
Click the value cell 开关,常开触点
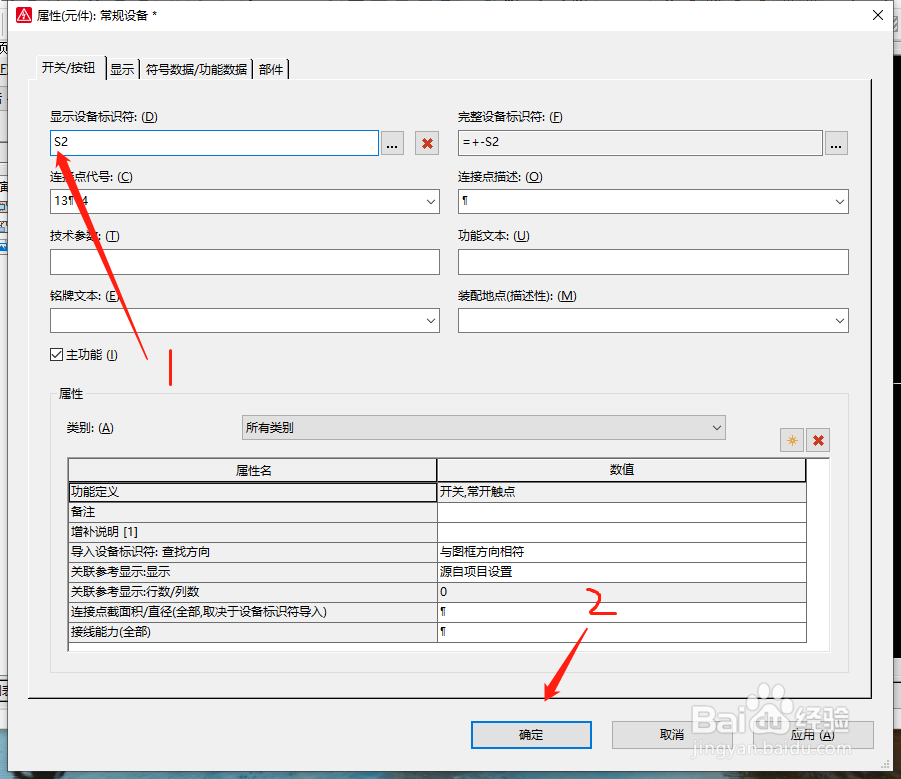coord(622,492)
